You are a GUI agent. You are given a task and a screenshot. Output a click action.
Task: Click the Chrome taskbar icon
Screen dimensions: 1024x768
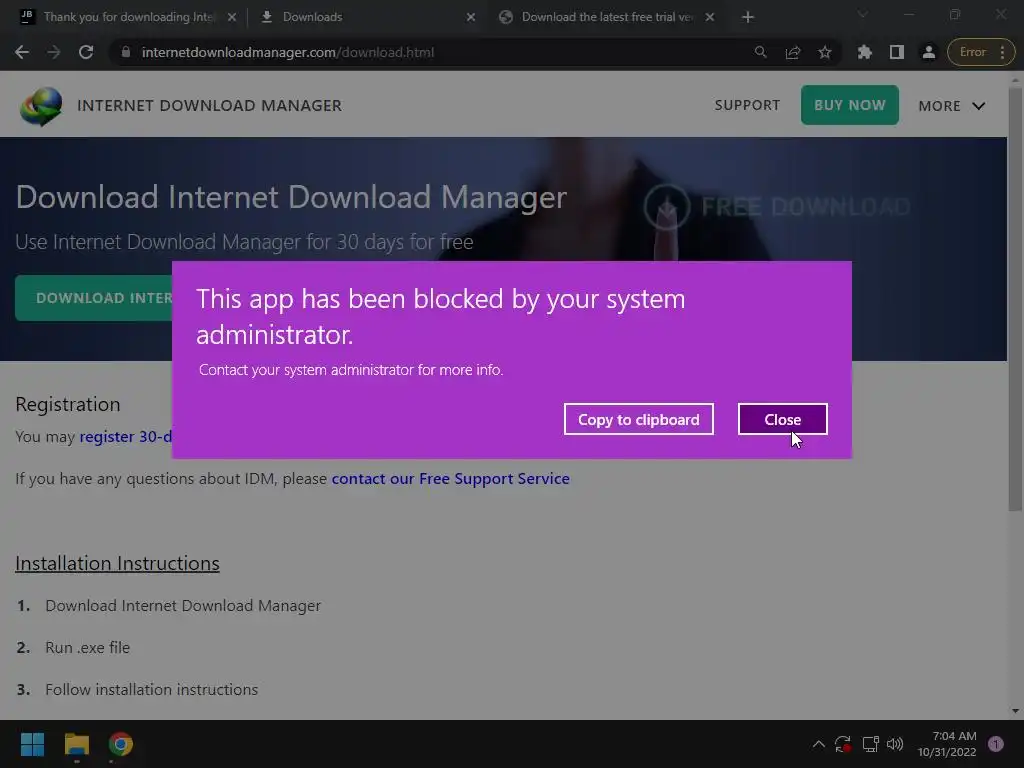pos(121,744)
